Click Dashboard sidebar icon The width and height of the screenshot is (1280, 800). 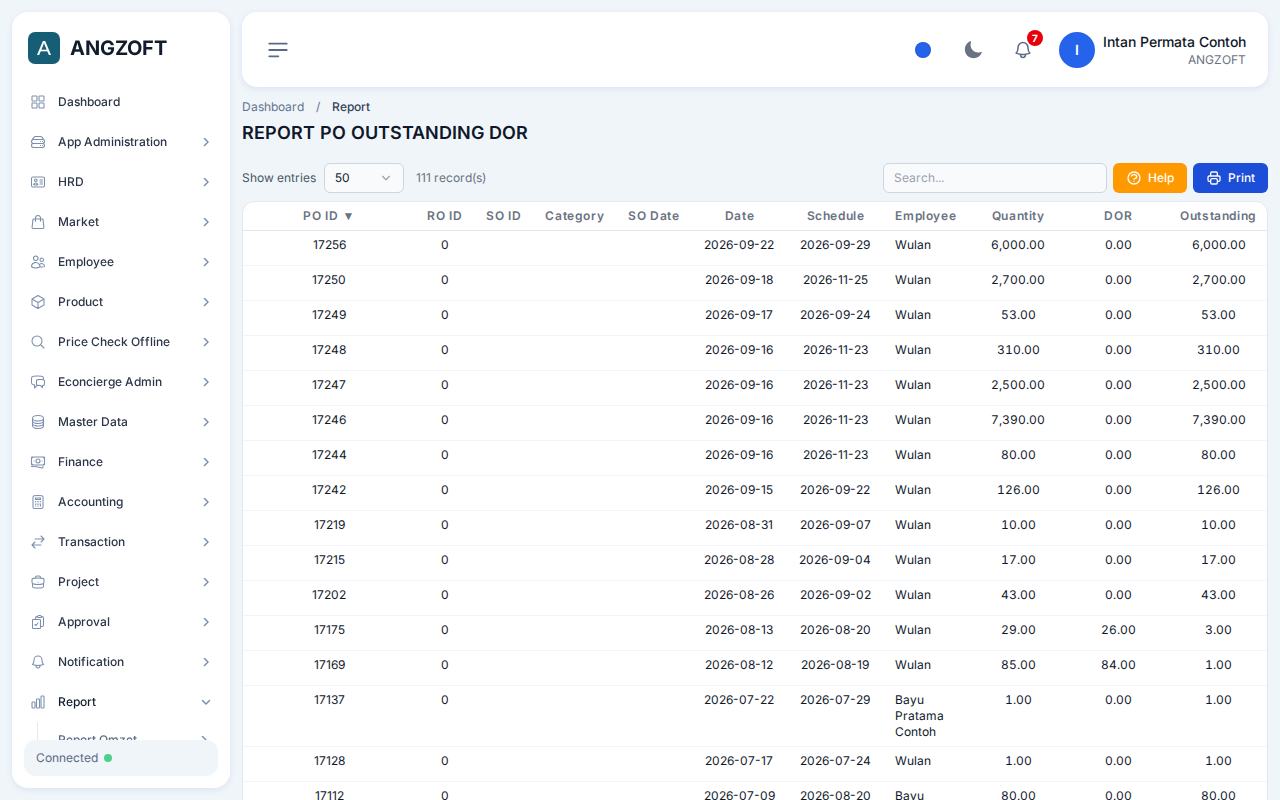(38, 102)
